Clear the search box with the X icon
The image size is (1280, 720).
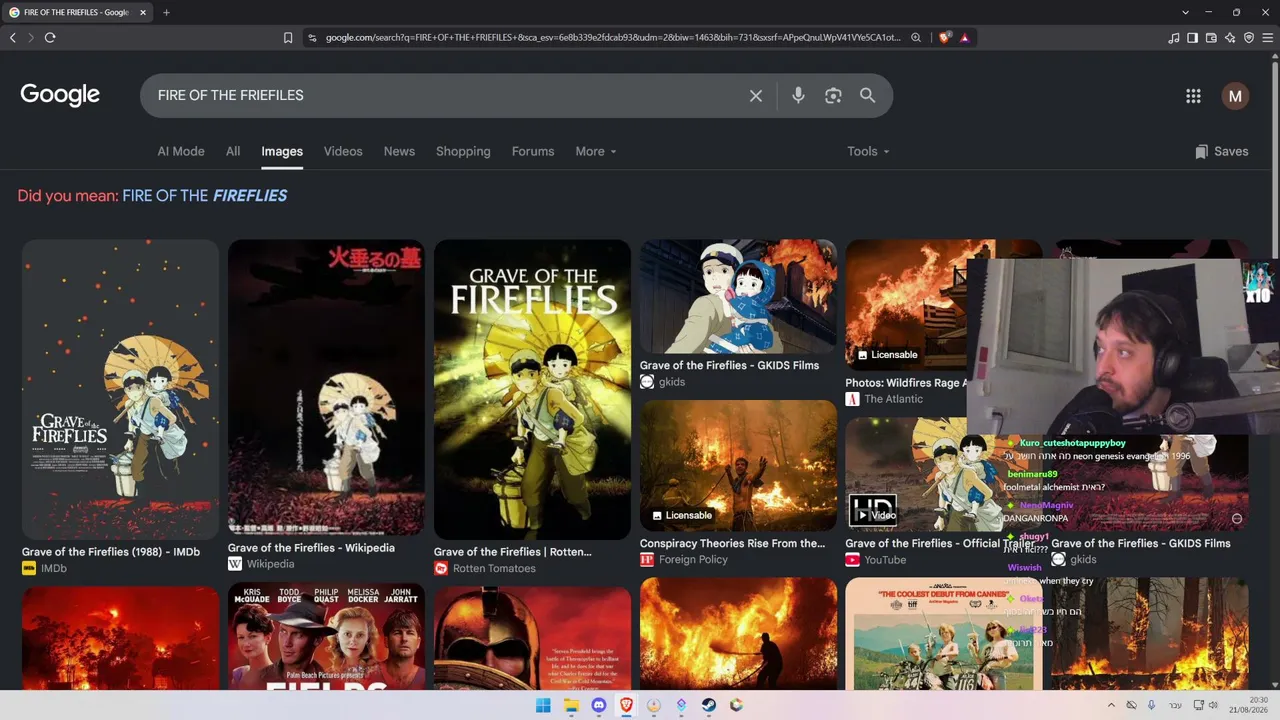[x=756, y=96]
